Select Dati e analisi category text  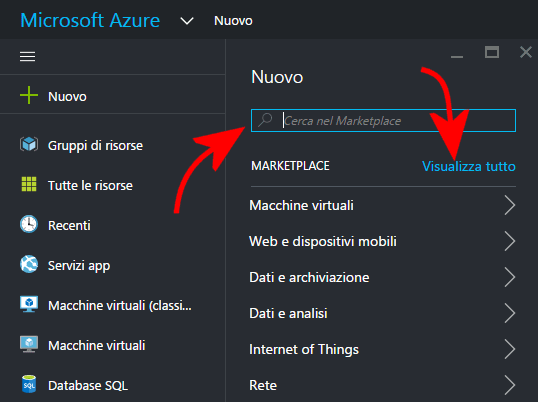click(x=288, y=314)
